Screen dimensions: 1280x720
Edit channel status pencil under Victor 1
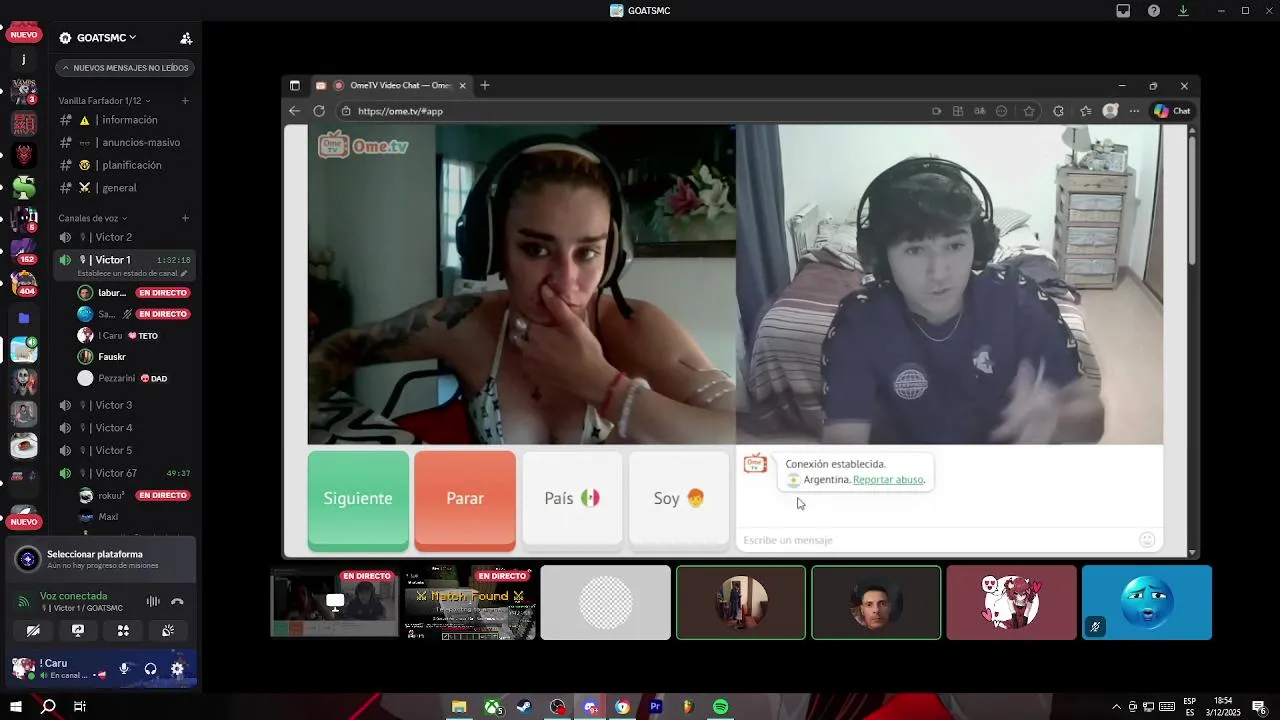183,273
